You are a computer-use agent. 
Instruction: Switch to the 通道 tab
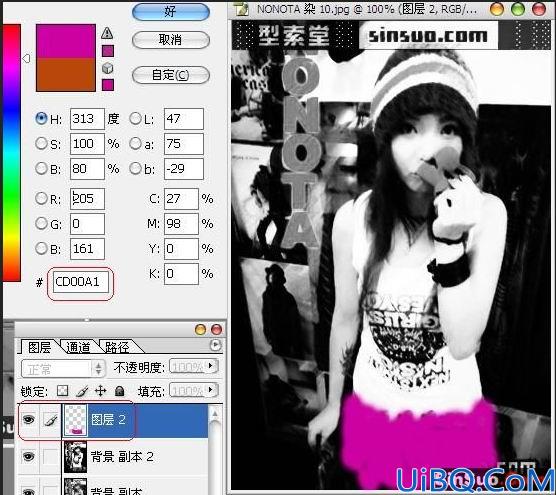[x=78, y=347]
